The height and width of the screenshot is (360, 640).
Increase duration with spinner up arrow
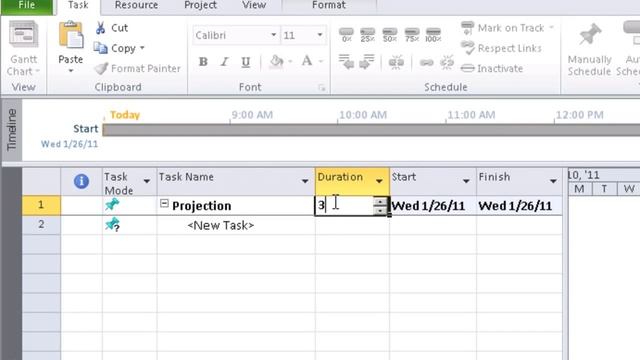(380, 201)
